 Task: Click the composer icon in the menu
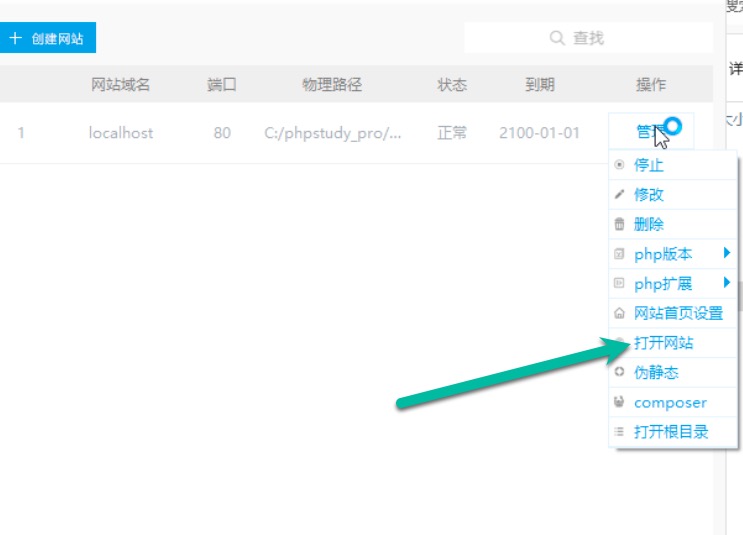(619, 402)
